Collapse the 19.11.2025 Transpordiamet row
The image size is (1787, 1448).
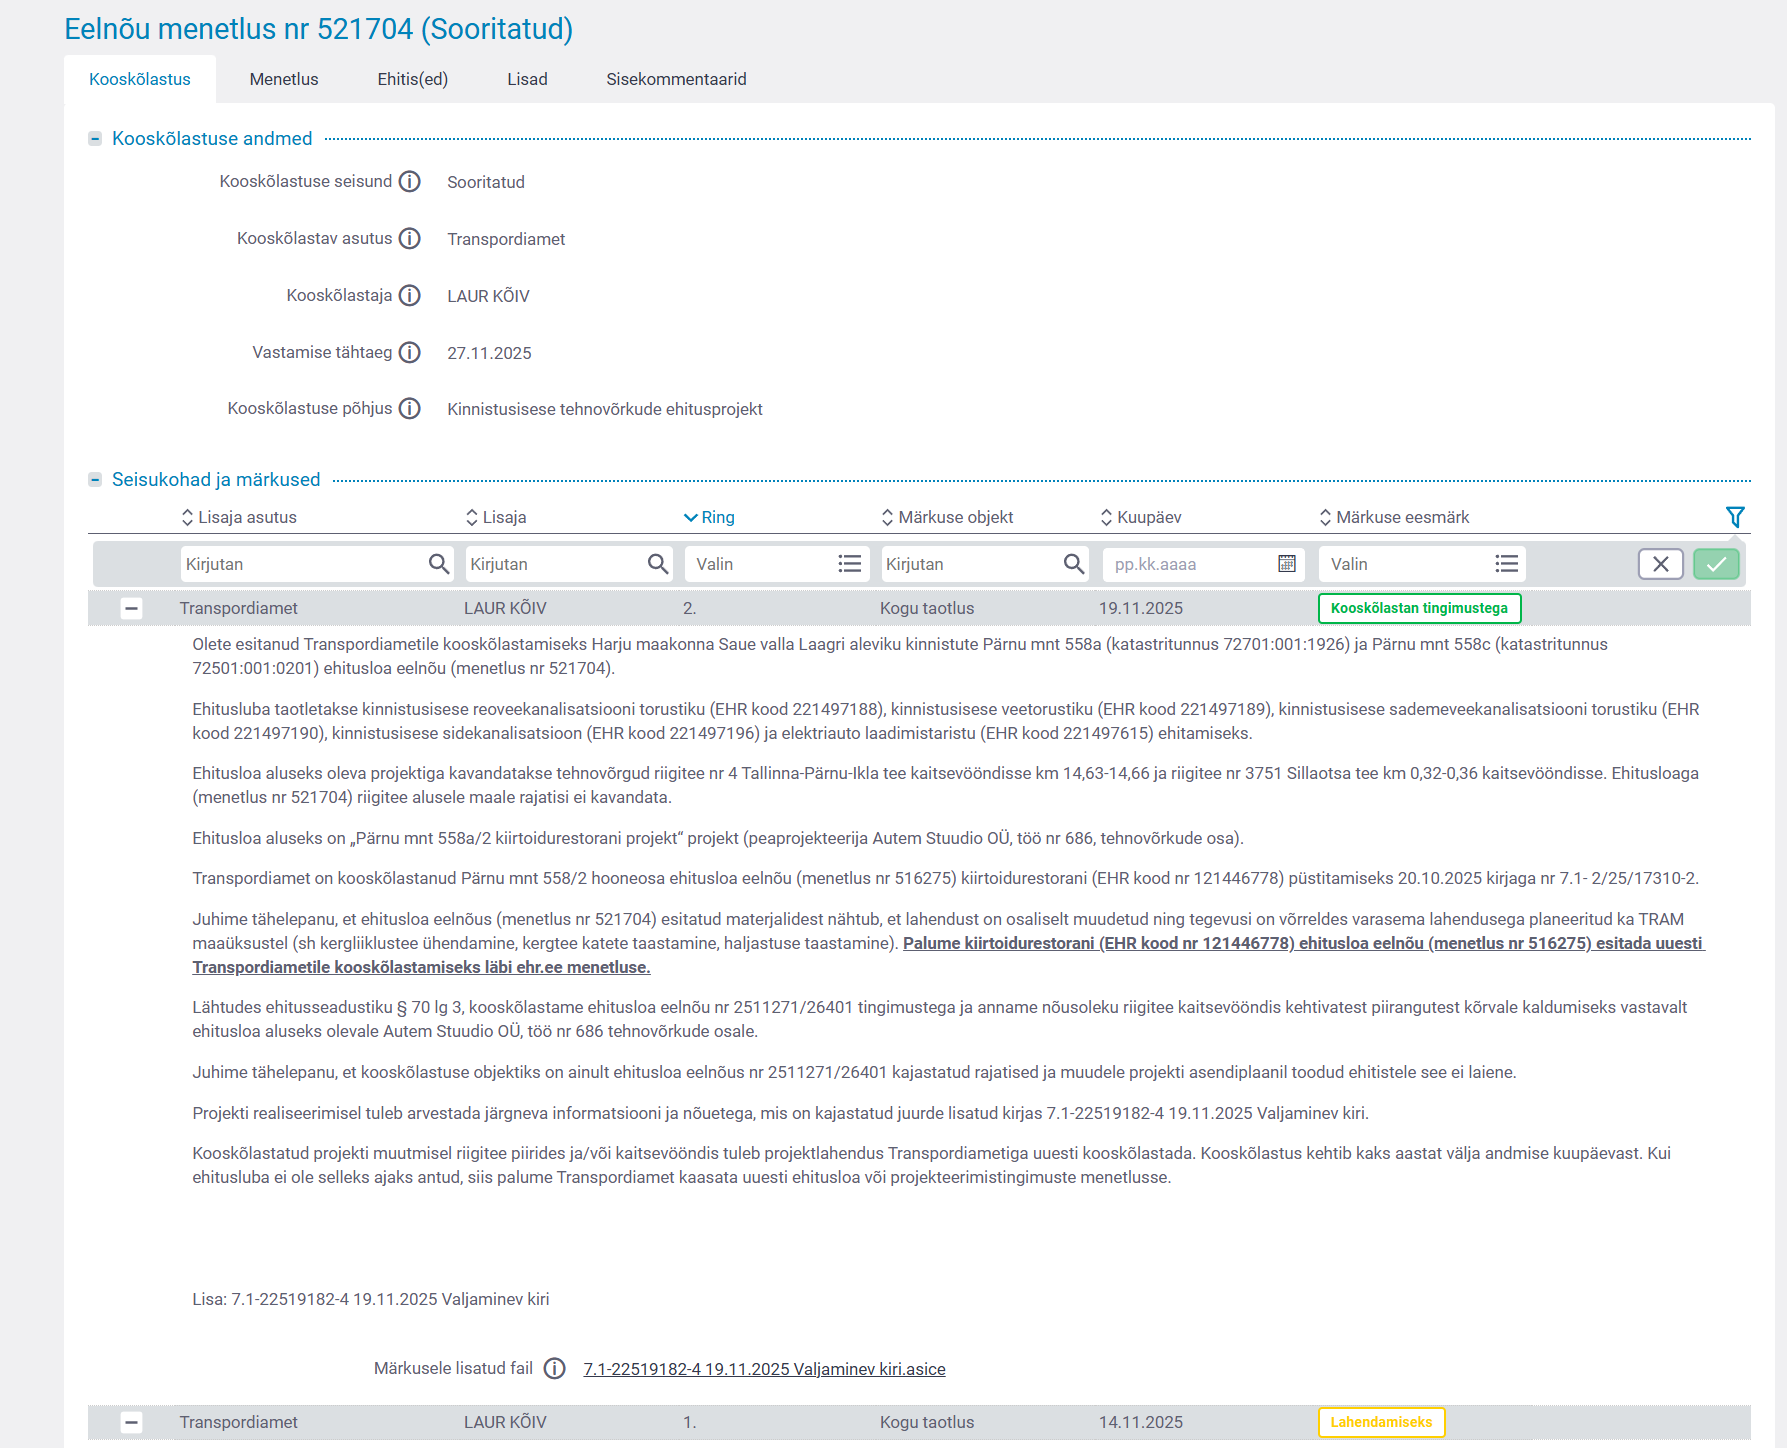coord(131,608)
